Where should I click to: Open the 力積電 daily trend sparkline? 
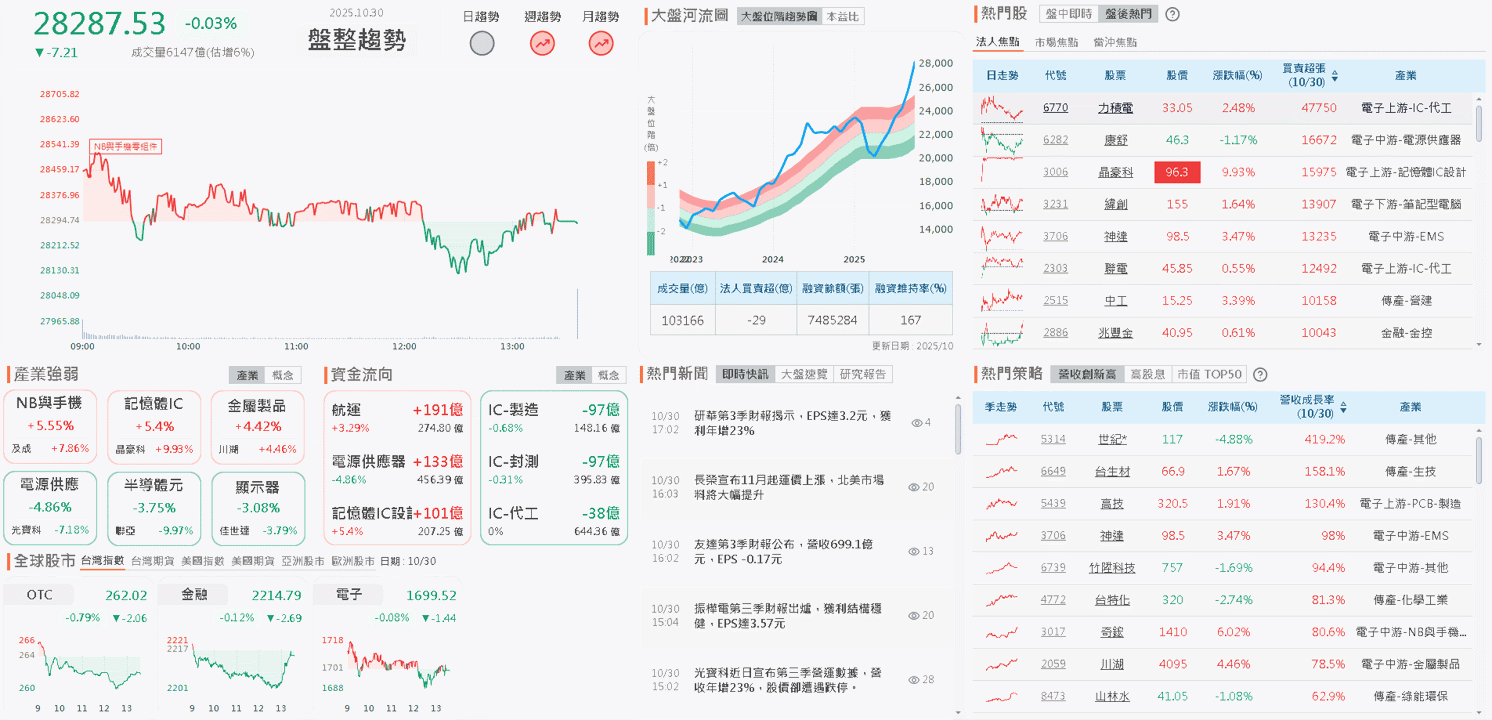(x=1003, y=107)
